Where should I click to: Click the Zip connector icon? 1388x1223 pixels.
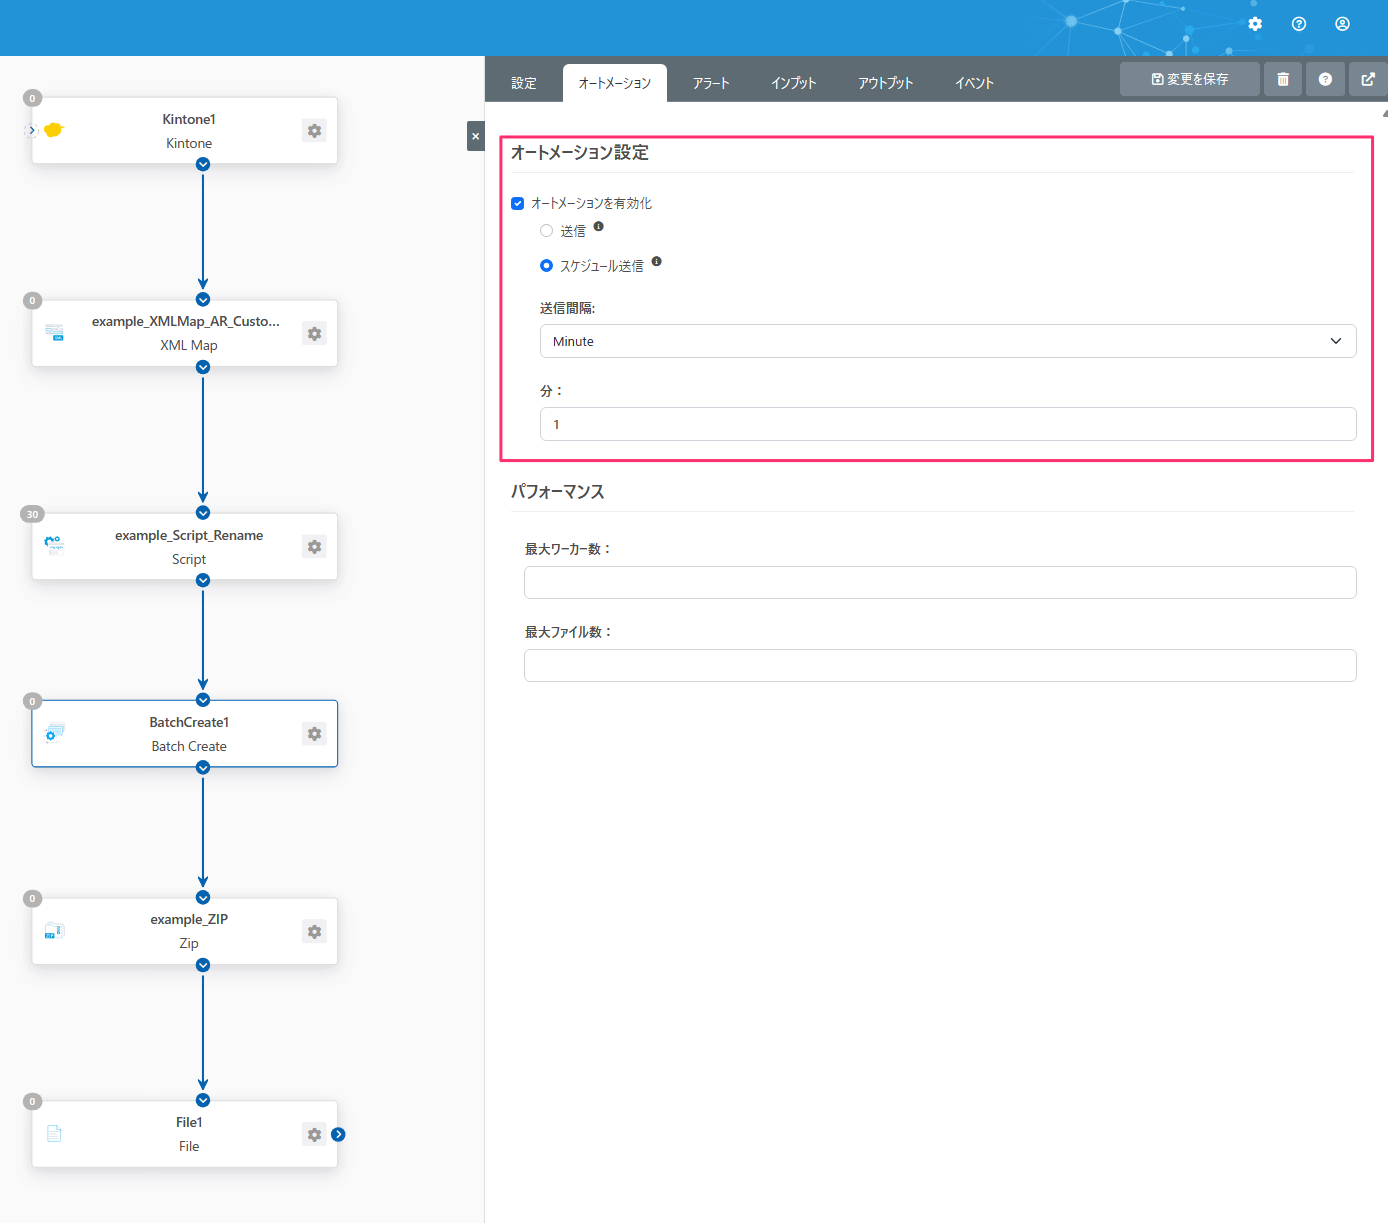pyautogui.click(x=54, y=931)
